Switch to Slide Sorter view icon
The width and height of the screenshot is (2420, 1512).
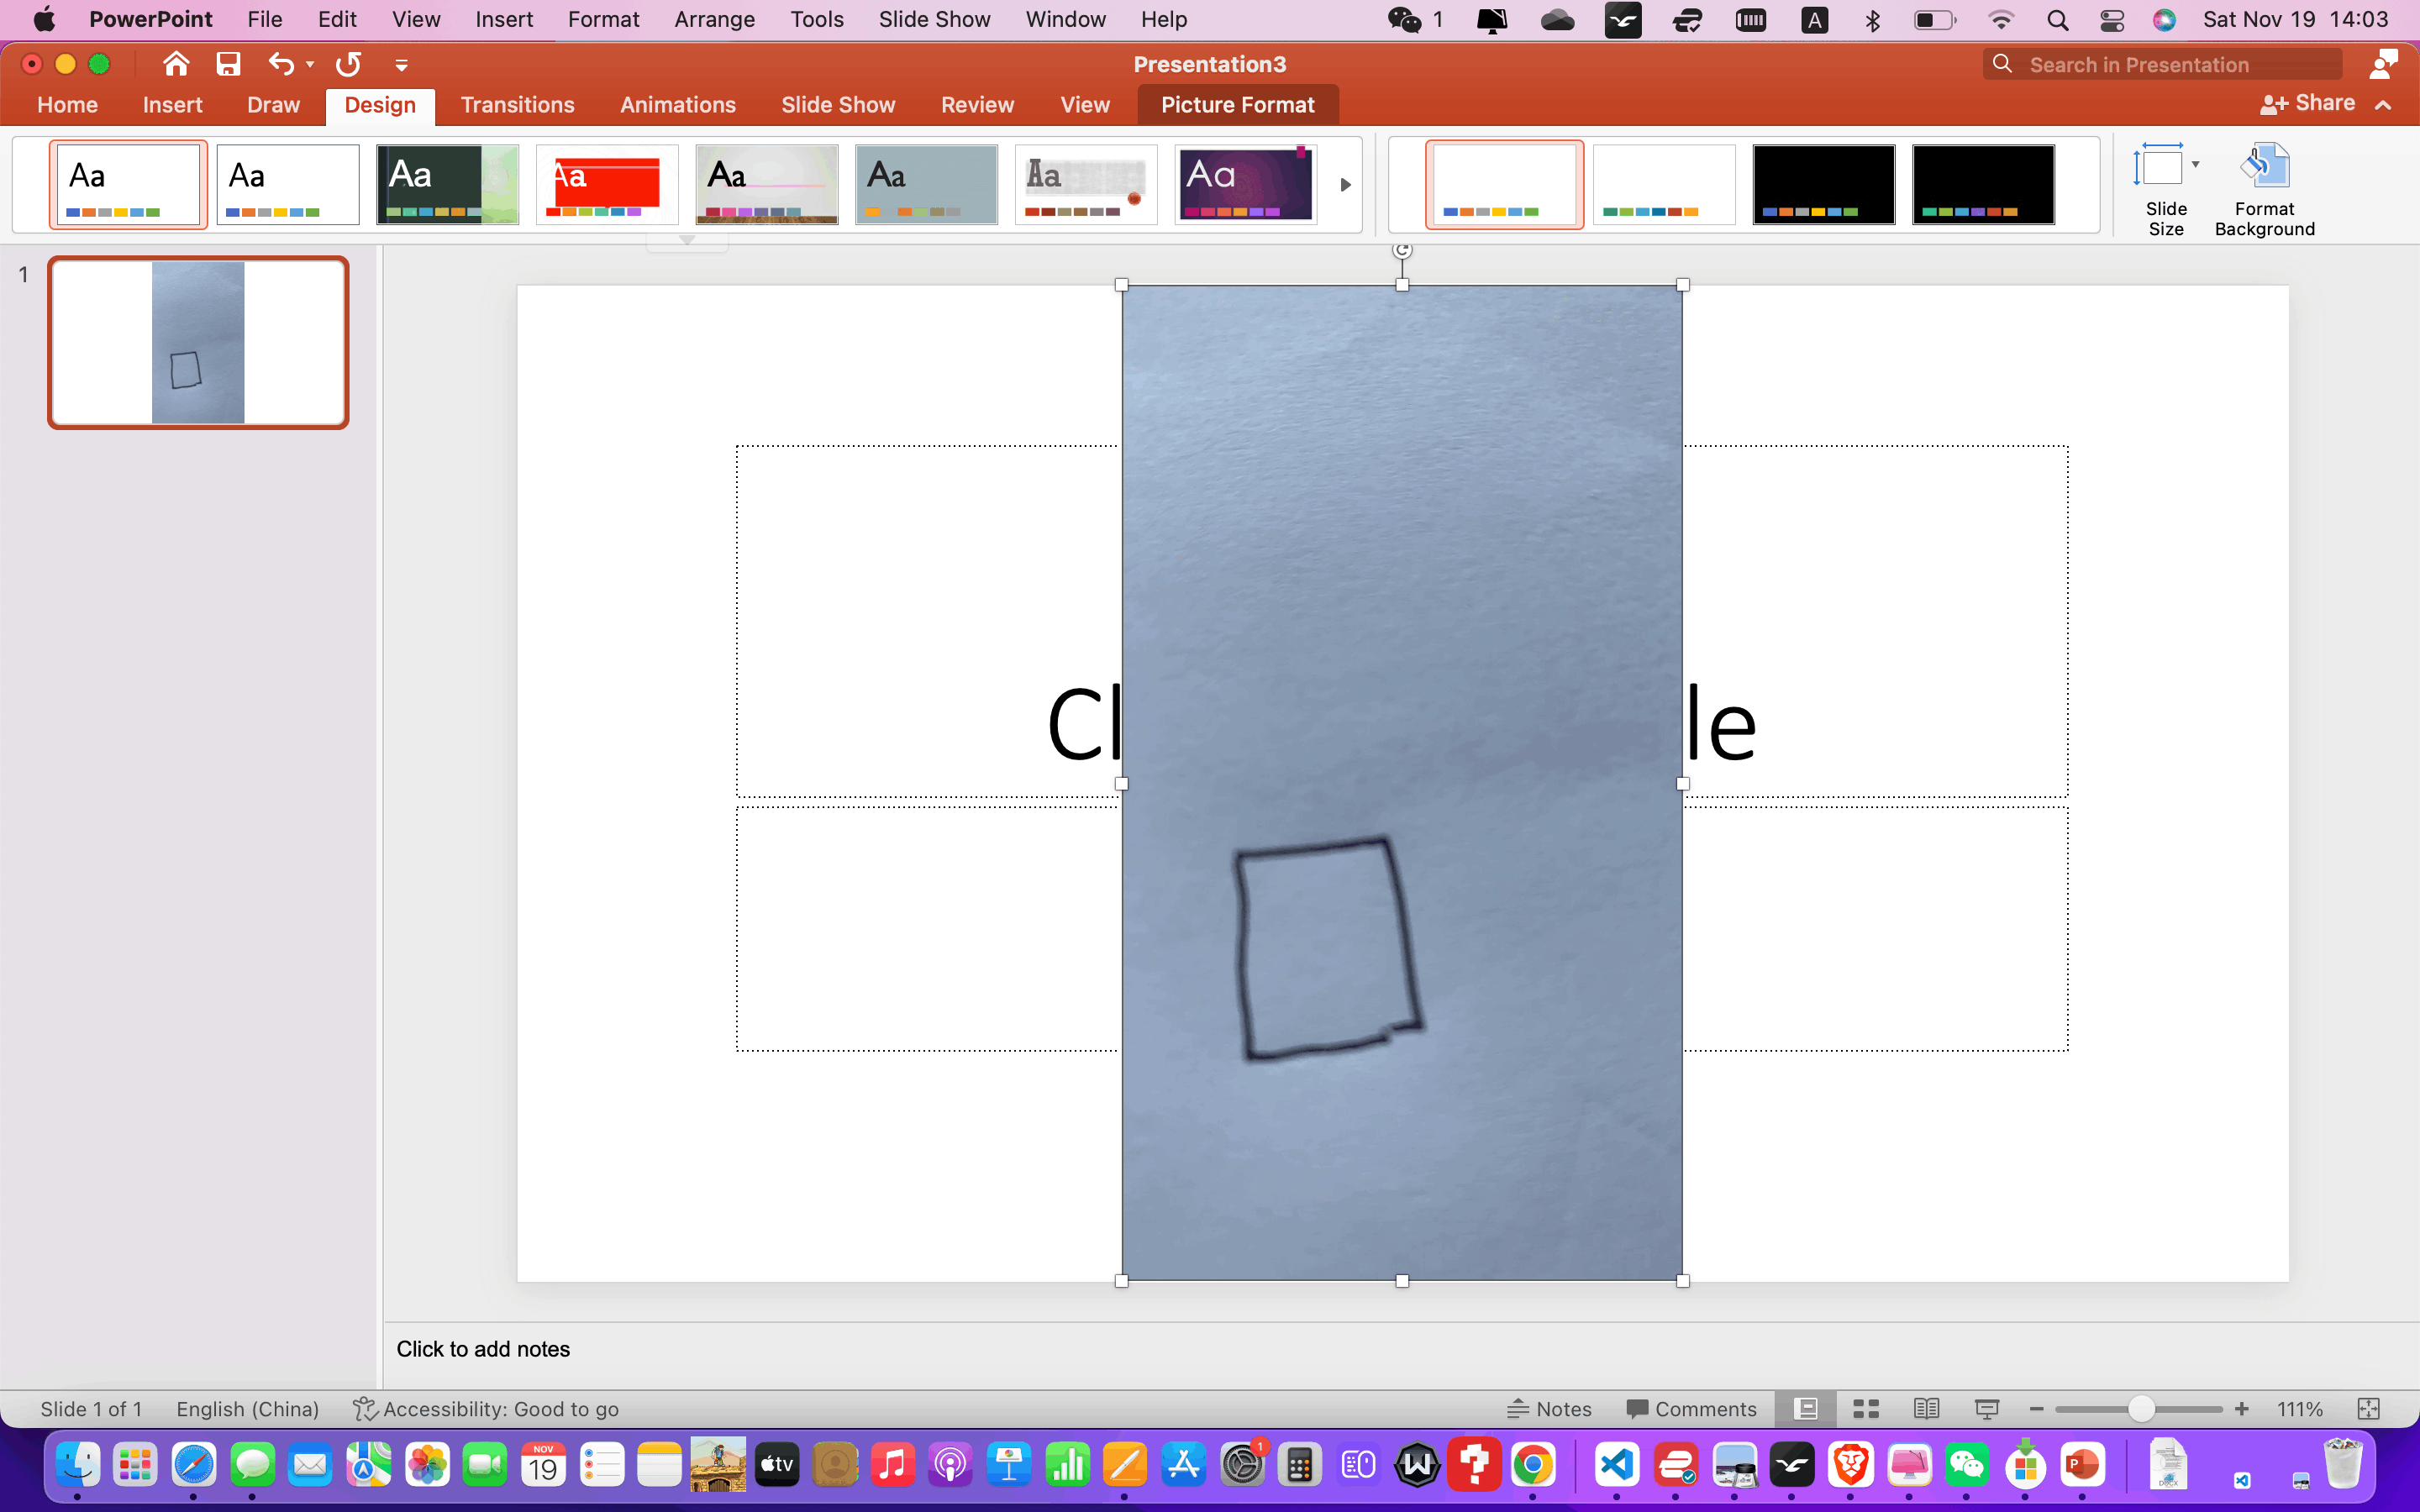pyautogui.click(x=1866, y=1409)
